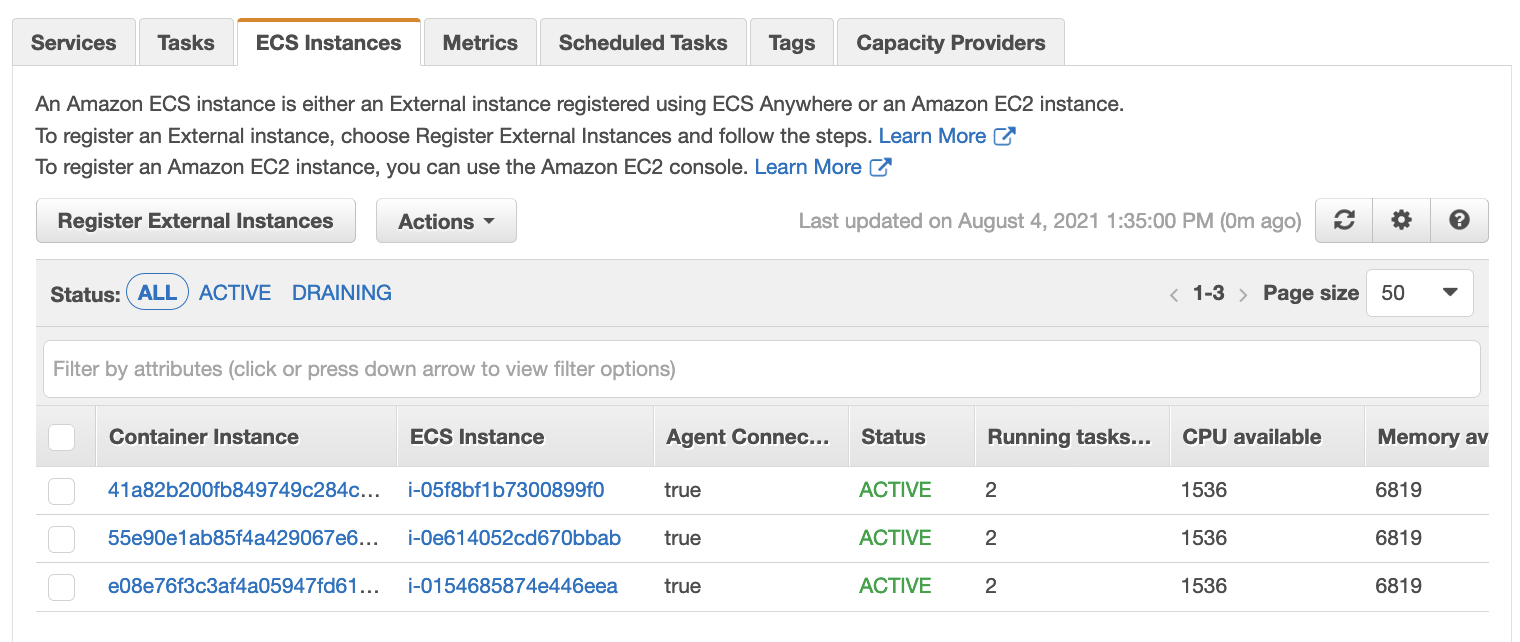Switch to the Services tab
Screen dimensions: 1520x642
pos(74,43)
